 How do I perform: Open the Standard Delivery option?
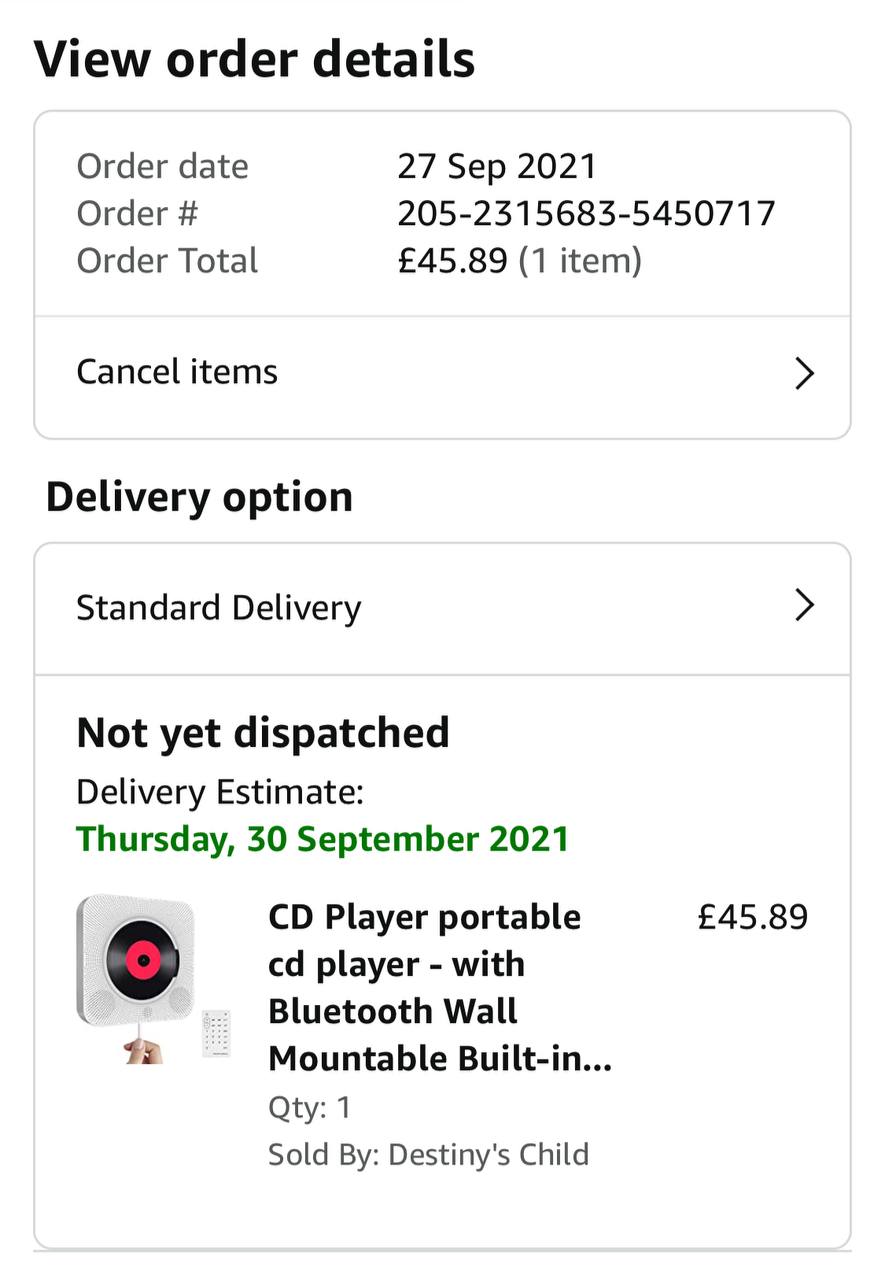point(219,608)
